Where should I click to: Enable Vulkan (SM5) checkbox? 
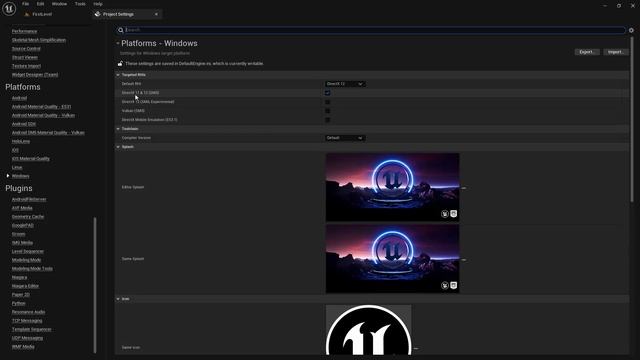[327, 111]
